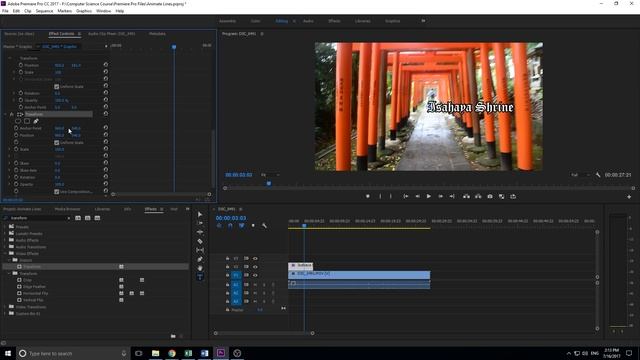This screenshot has height=360, width=640.
Task: Choose the Ripple Edit tool
Action: [200, 232]
